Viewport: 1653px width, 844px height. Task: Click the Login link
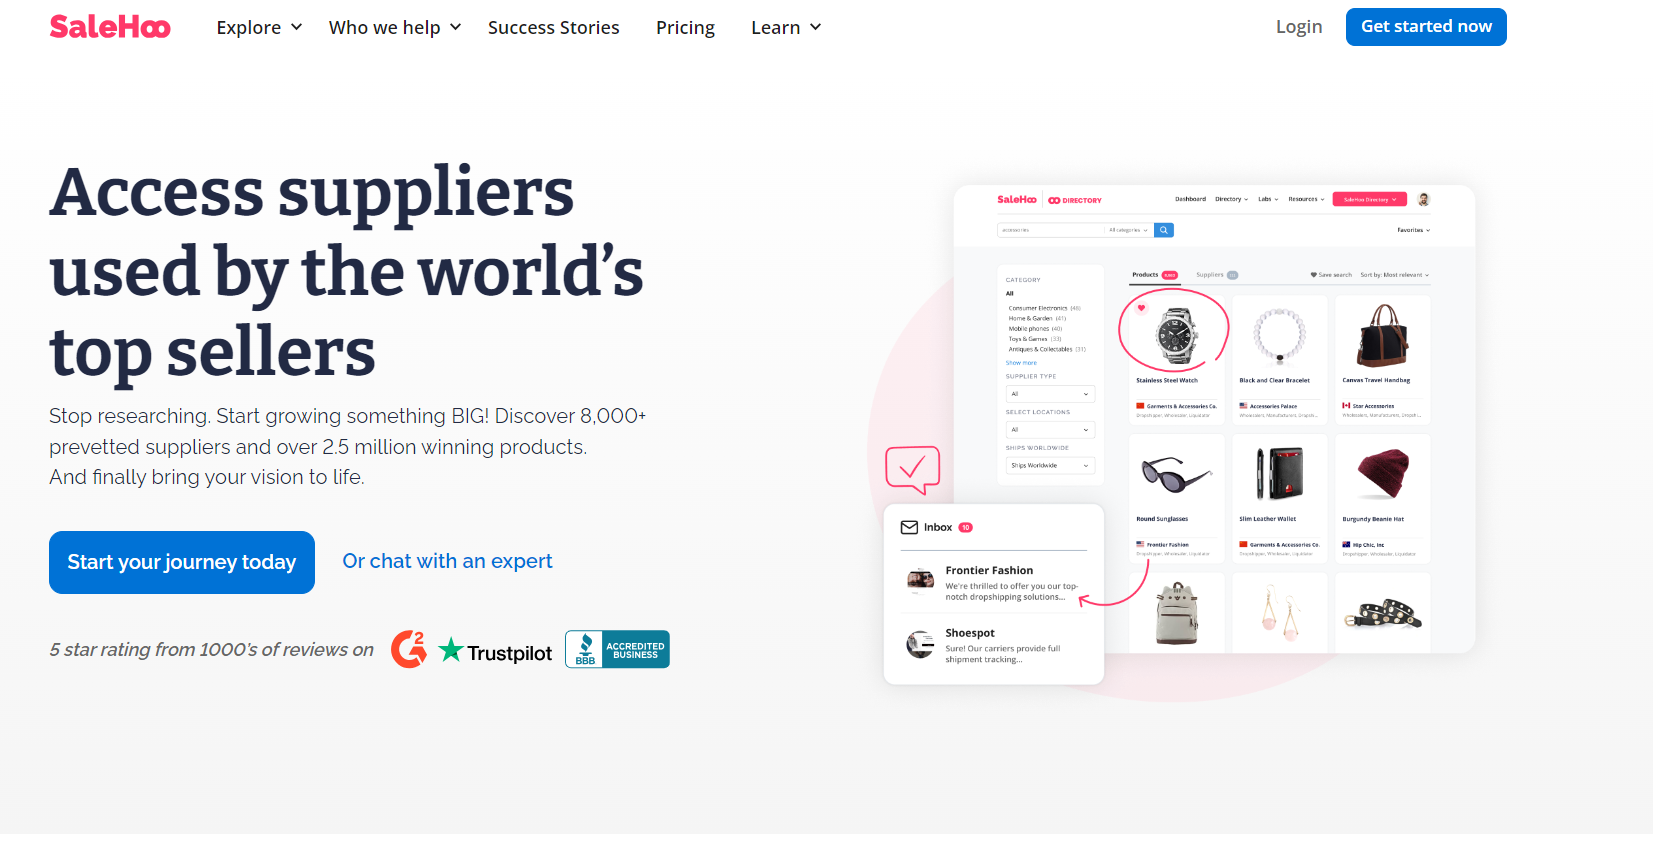point(1299,27)
